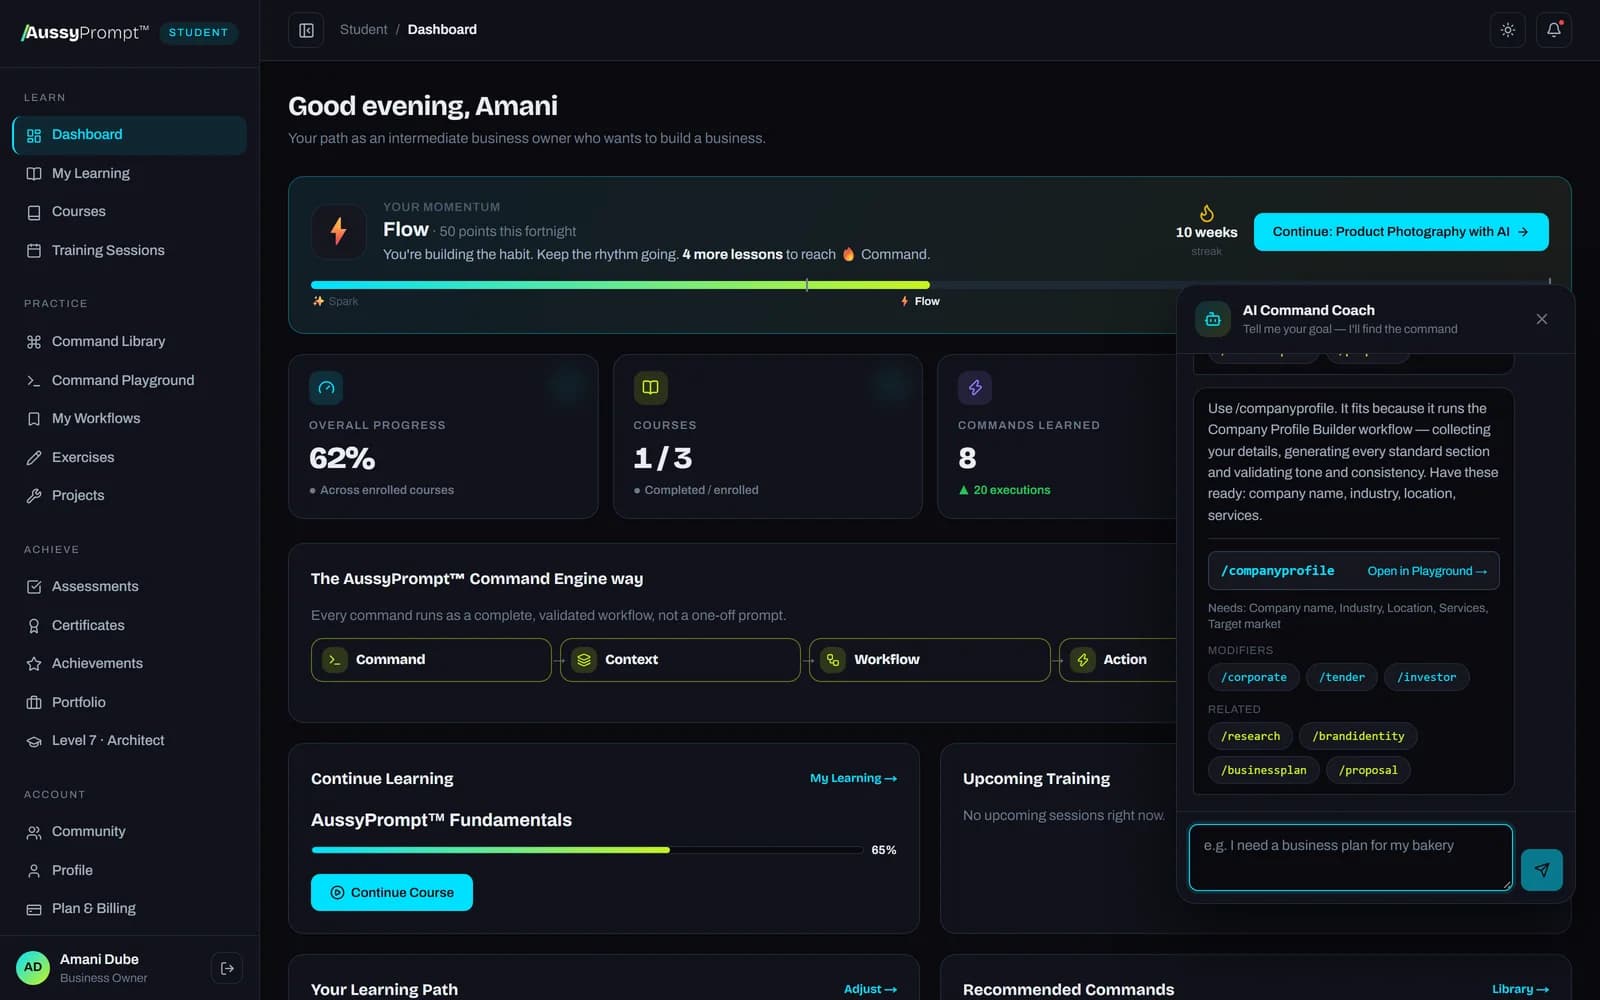Click the Courses book icon
This screenshot has height=1000, width=1600.
click(x=650, y=388)
